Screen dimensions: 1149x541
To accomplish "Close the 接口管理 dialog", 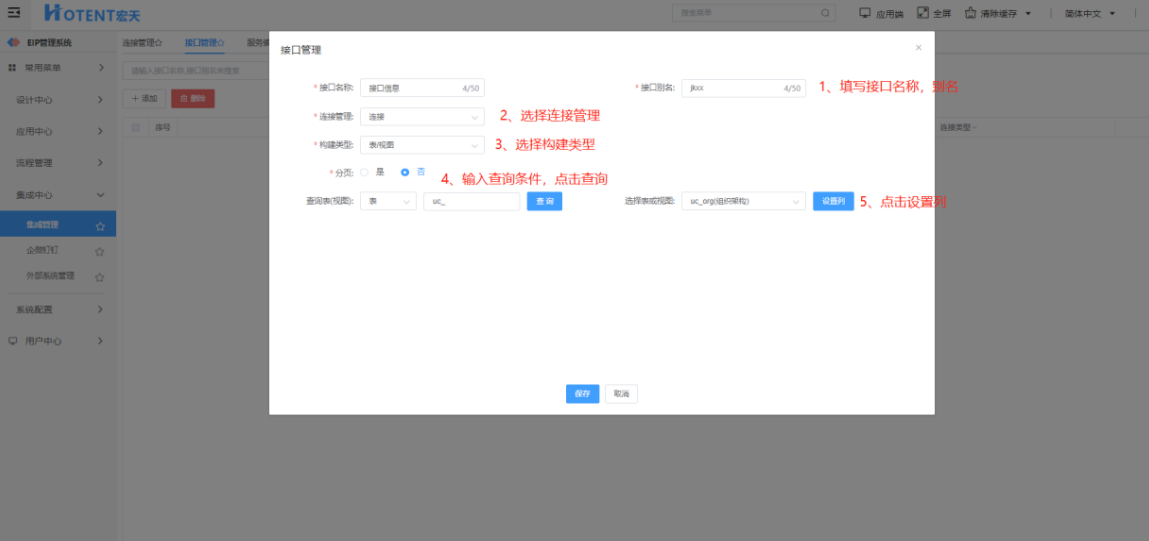I will click(x=918, y=48).
